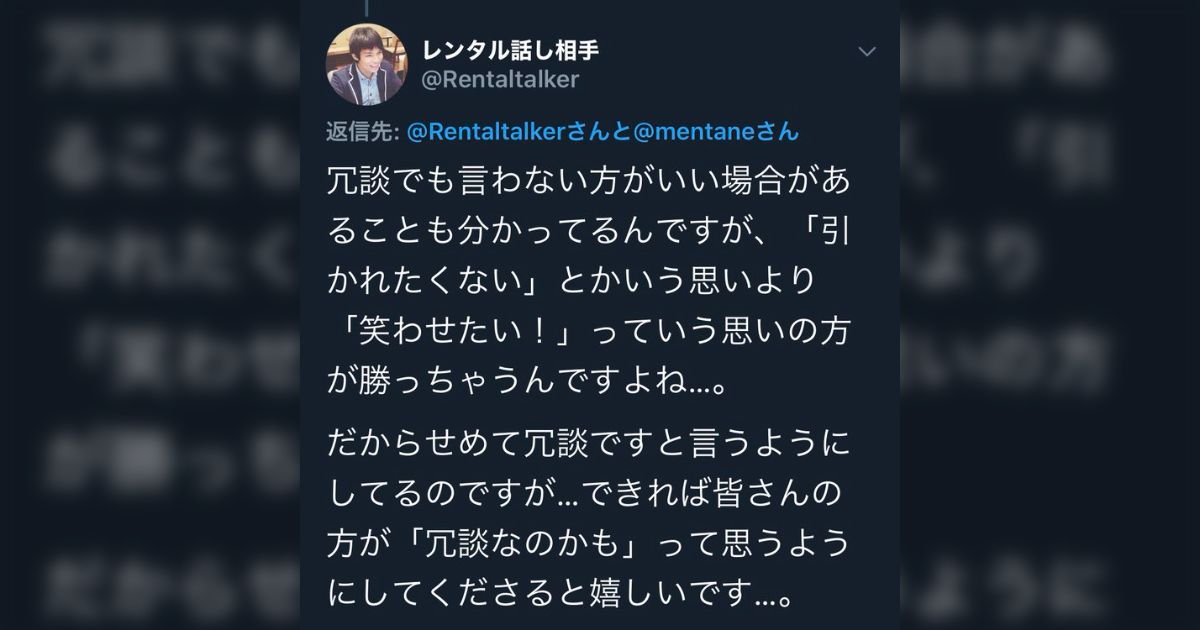Open the tweet options chevron menu
The width and height of the screenshot is (1200, 630).
click(x=867, y=52)
